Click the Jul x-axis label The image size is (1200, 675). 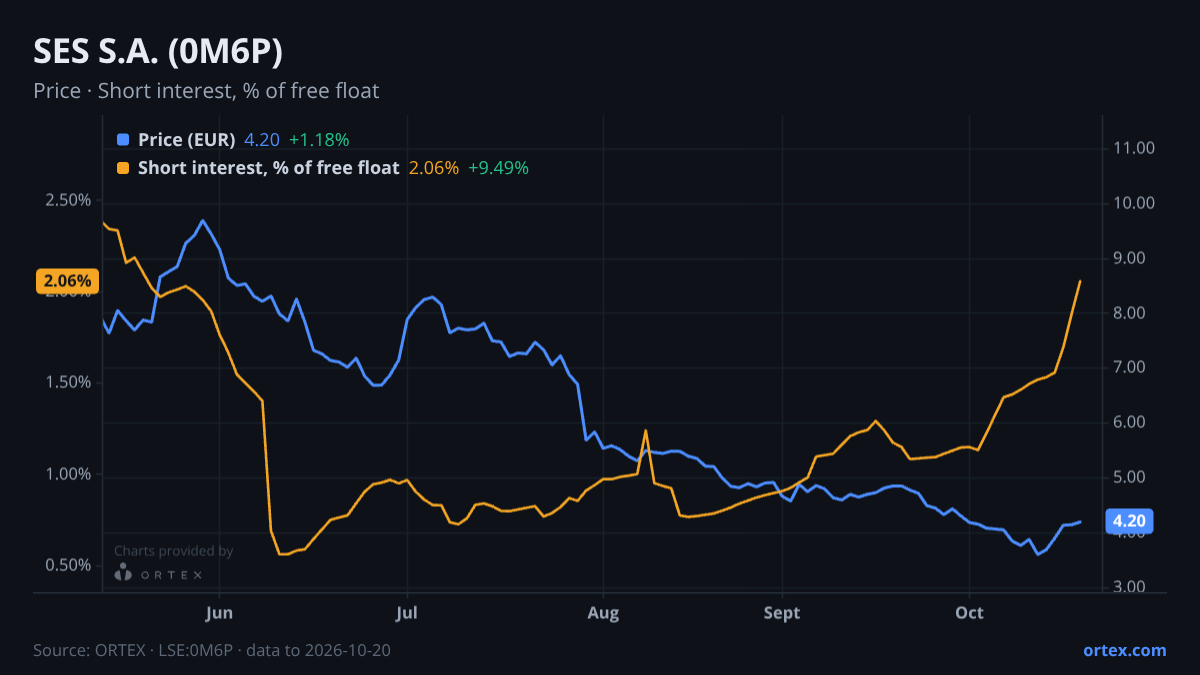click(x=406, y=613)
